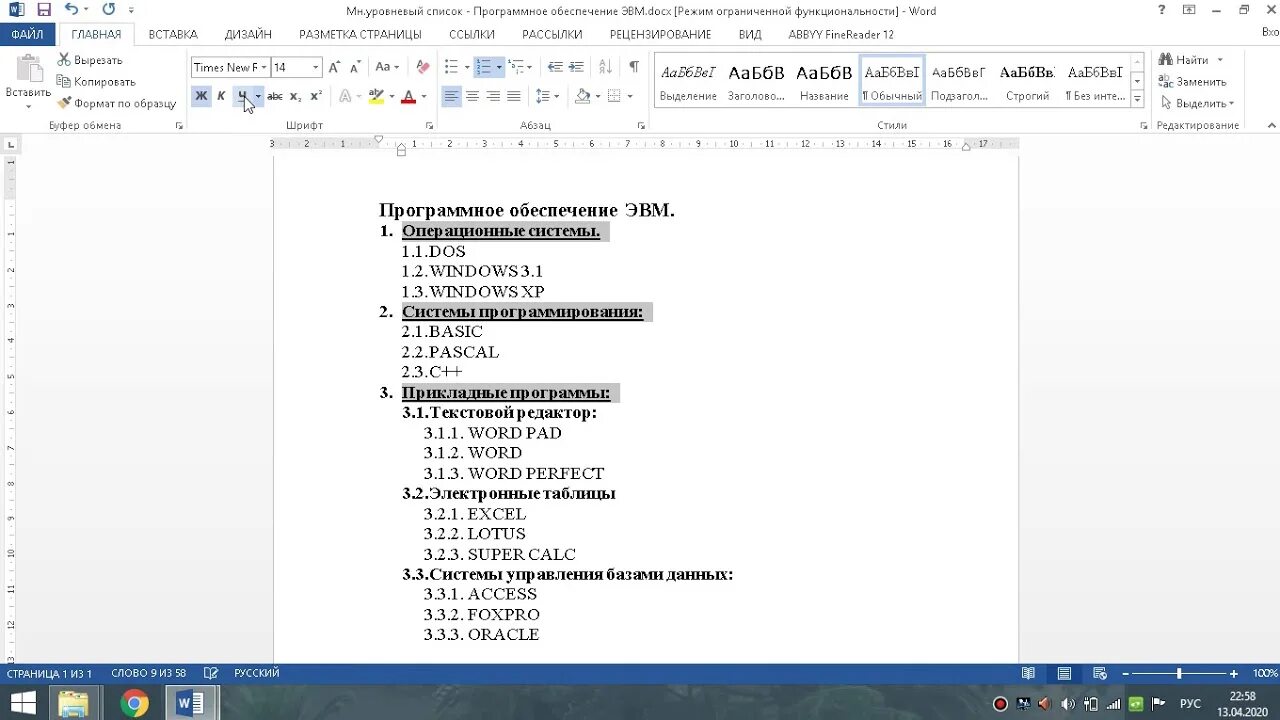Apply red font color
1280x720 pixels.
click(x=408, y=96)
